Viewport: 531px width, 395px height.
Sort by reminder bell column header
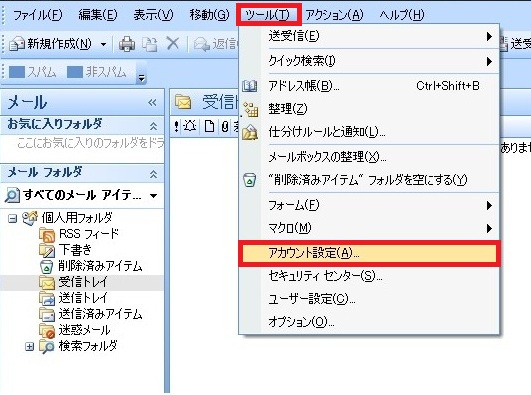click(x=190, y=127)
